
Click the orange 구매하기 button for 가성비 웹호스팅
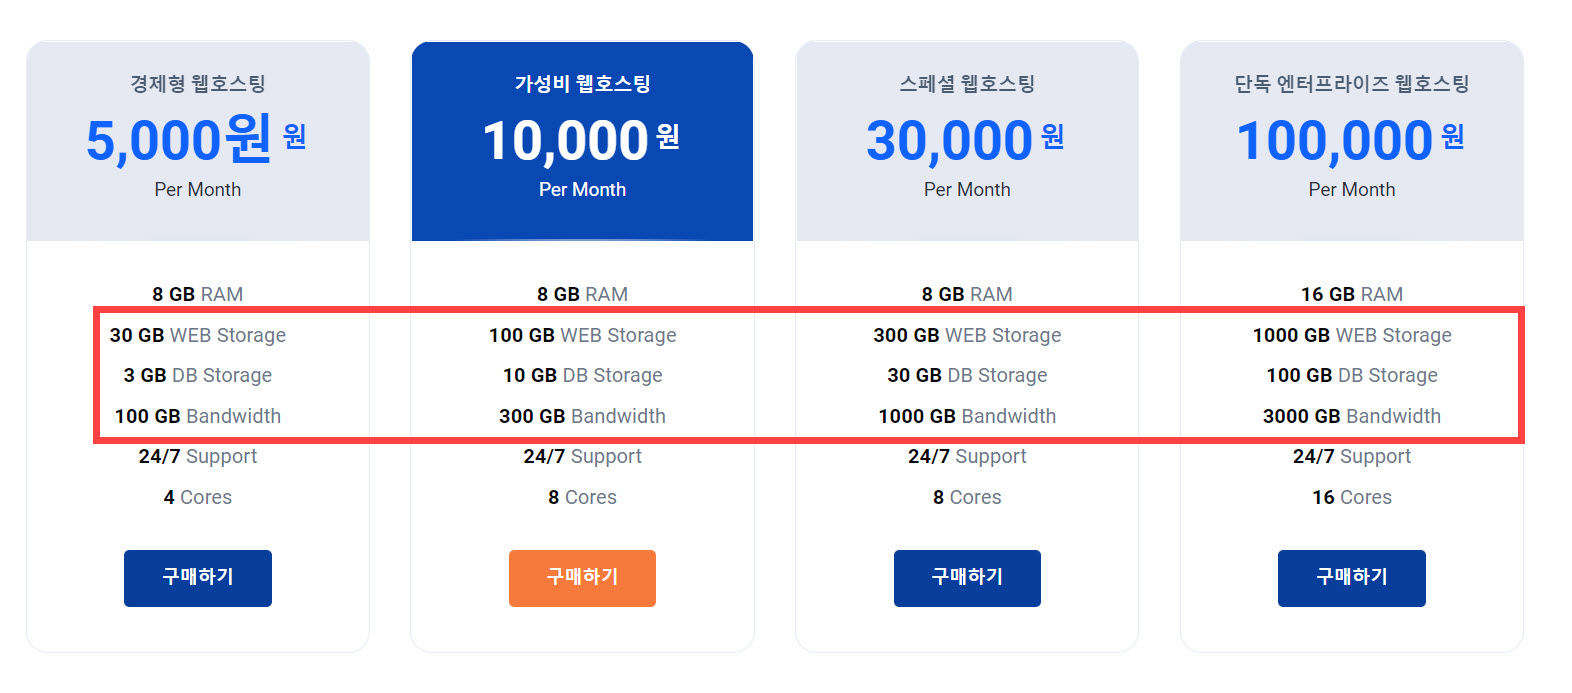coord(582,578)
